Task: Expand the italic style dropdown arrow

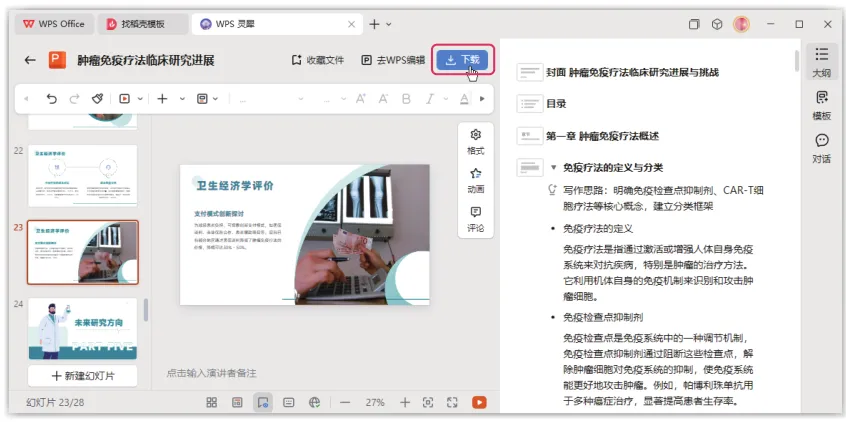Action: click(x=446, y=99)
